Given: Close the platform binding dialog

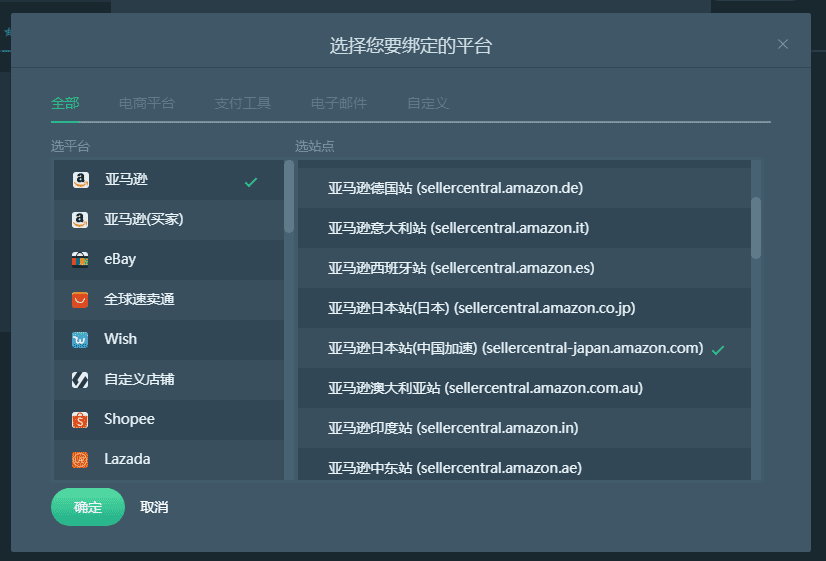Looking at the screenshot, I should click(x=783, y=44).
